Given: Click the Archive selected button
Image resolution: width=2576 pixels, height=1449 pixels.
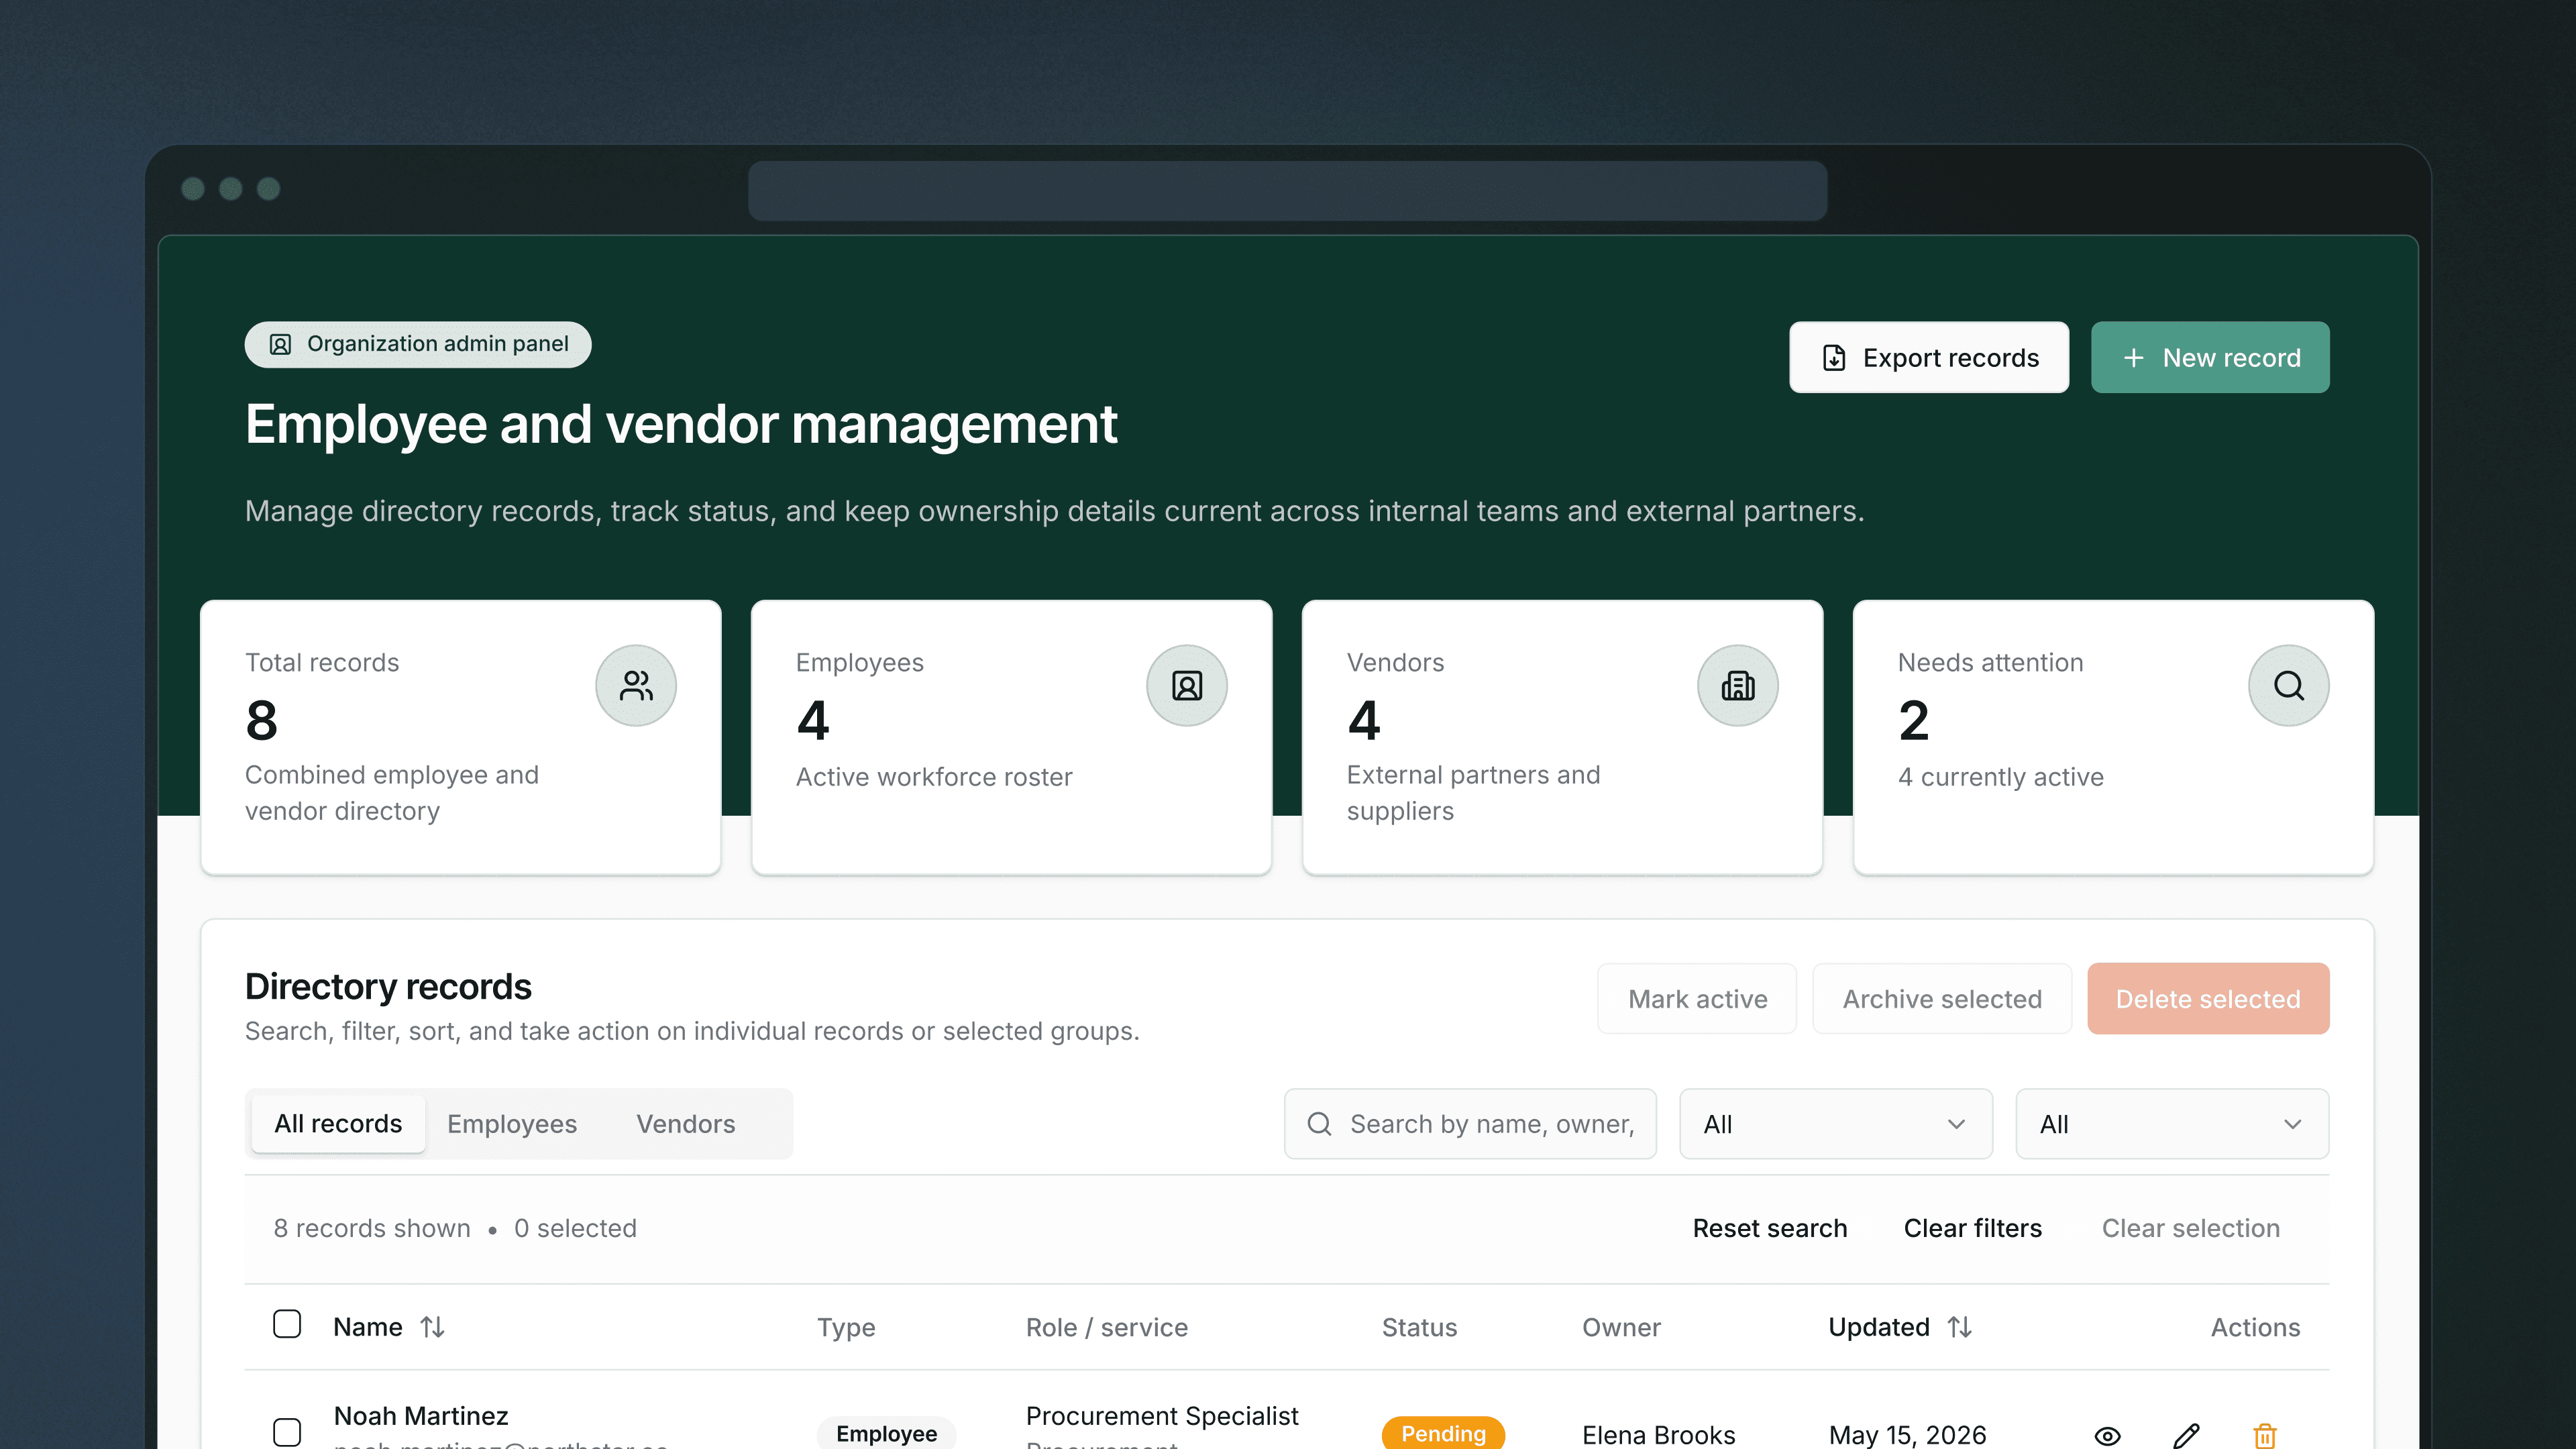Looking at the screenshot, I should [x=1942, y=998].
